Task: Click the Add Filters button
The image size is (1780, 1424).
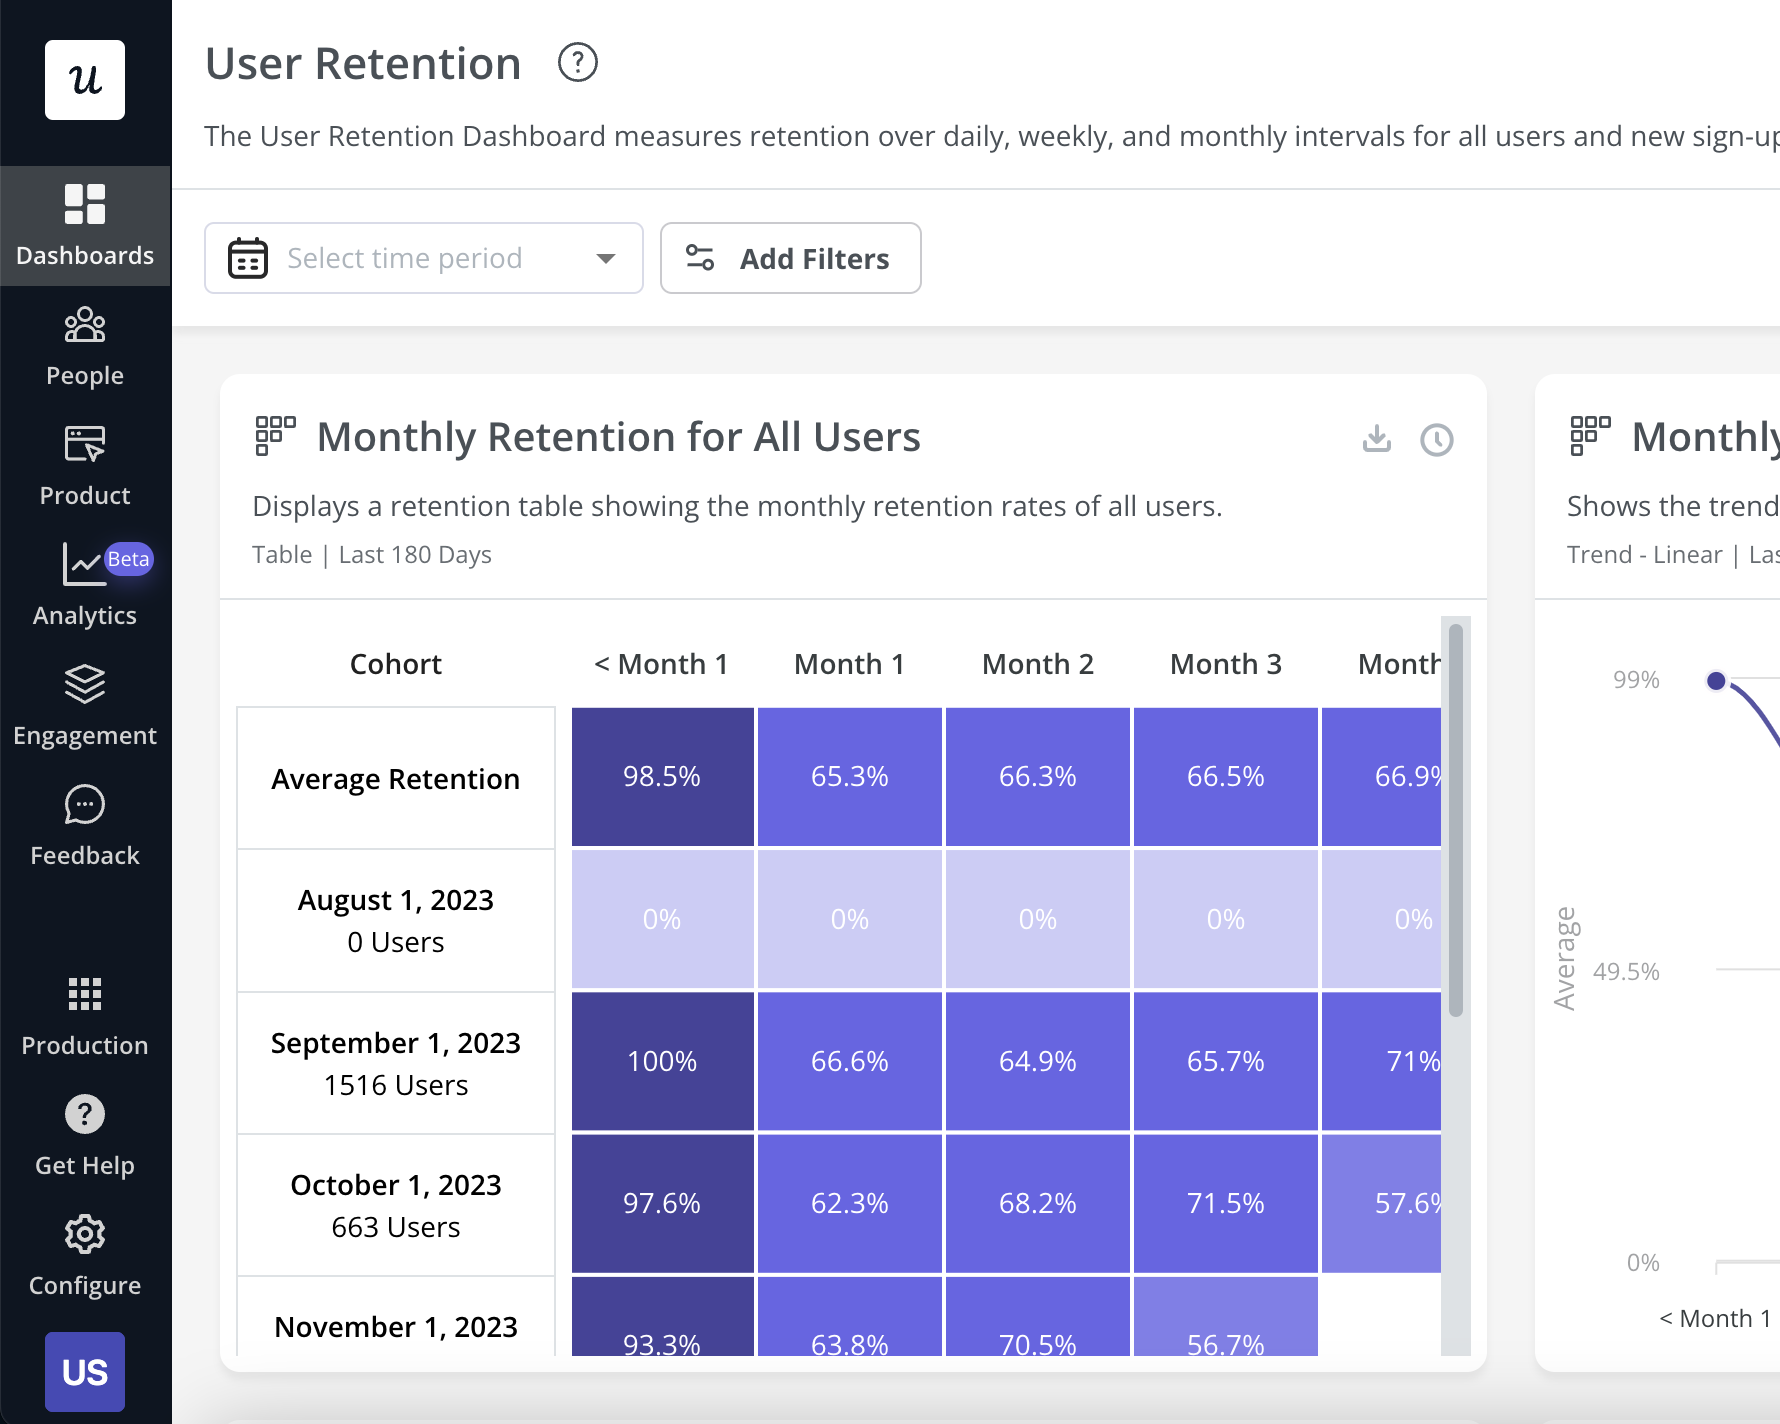Action: click(790, 258)
